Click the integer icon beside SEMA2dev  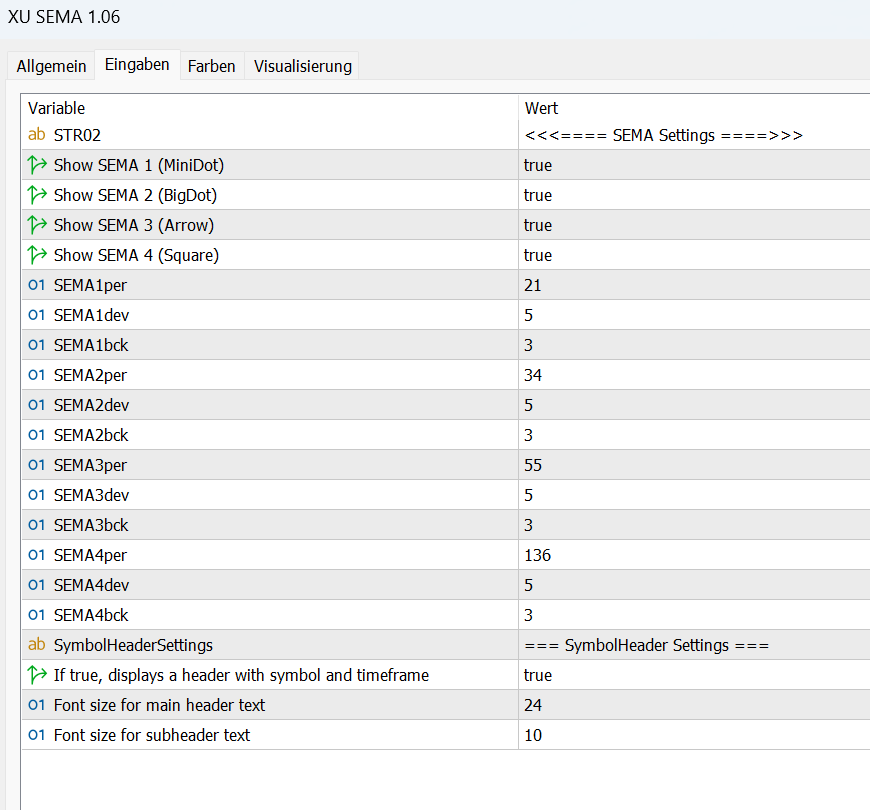click(x=37, y=405)
